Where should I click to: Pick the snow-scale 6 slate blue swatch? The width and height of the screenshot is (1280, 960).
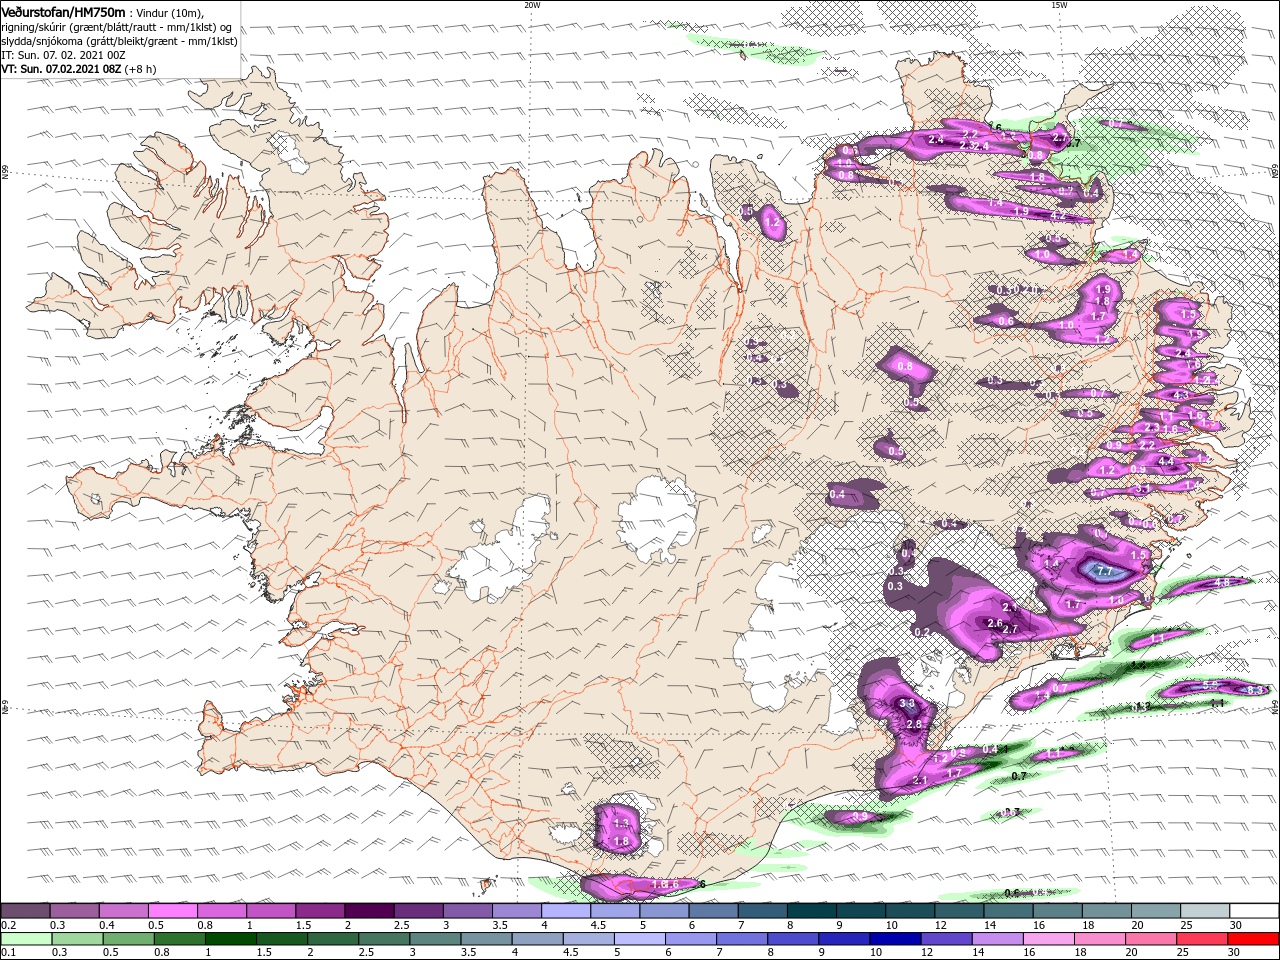(x=714, y=911)
